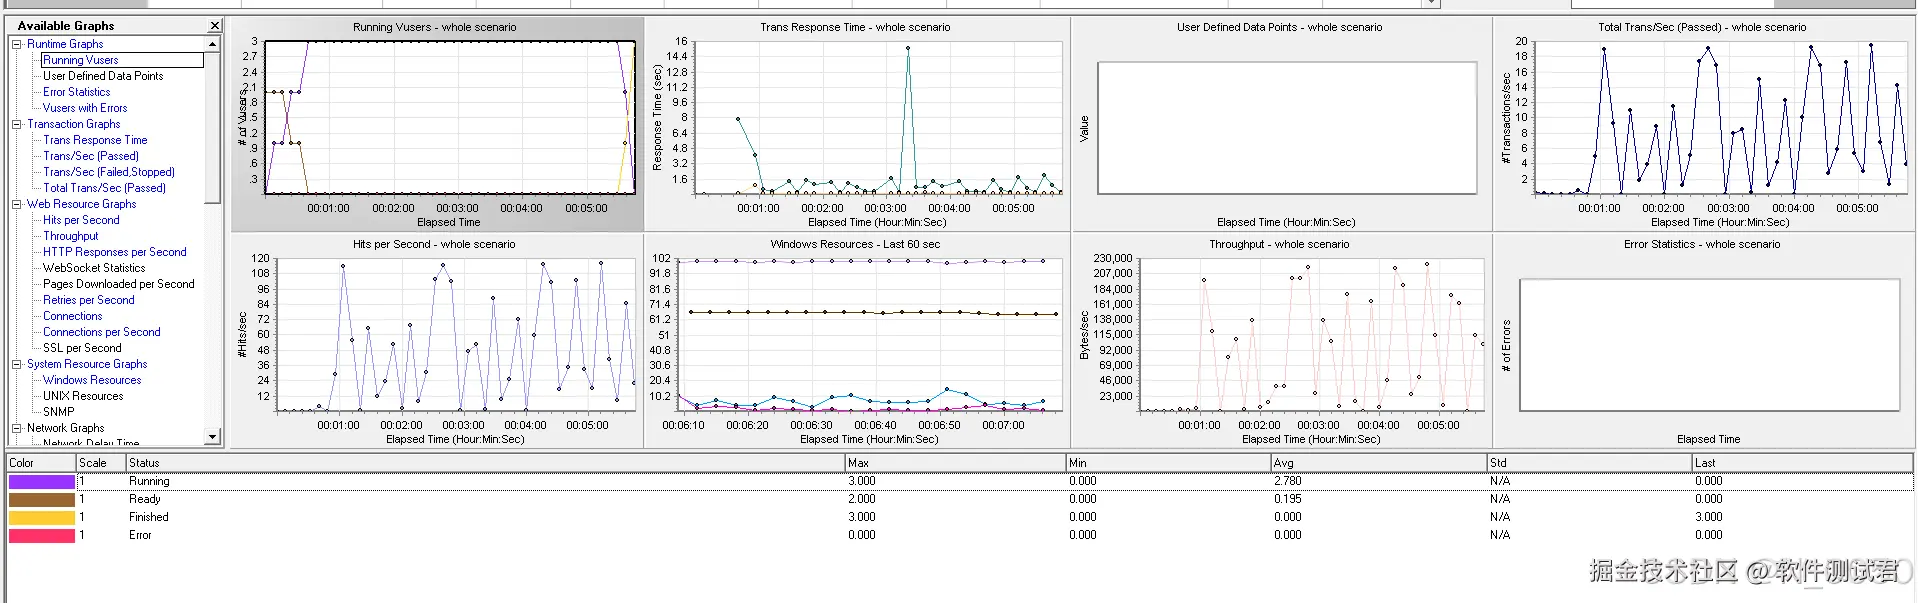The width and height of the screenshot is (1918, 603).
Task: Select the Throughput graph panel
Action: (x=1281, y=340)
